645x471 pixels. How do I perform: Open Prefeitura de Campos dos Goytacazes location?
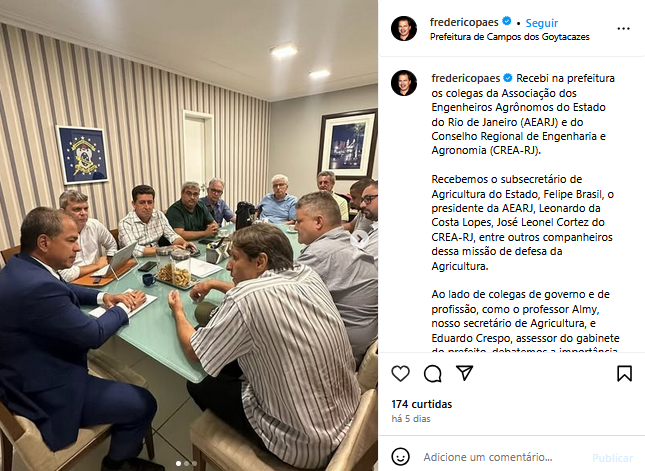coord(510,37)
